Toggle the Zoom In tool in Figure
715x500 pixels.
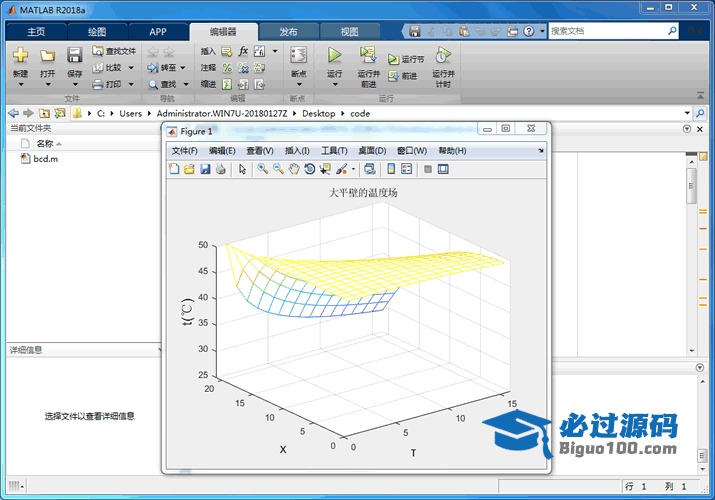tap(263, 169)
